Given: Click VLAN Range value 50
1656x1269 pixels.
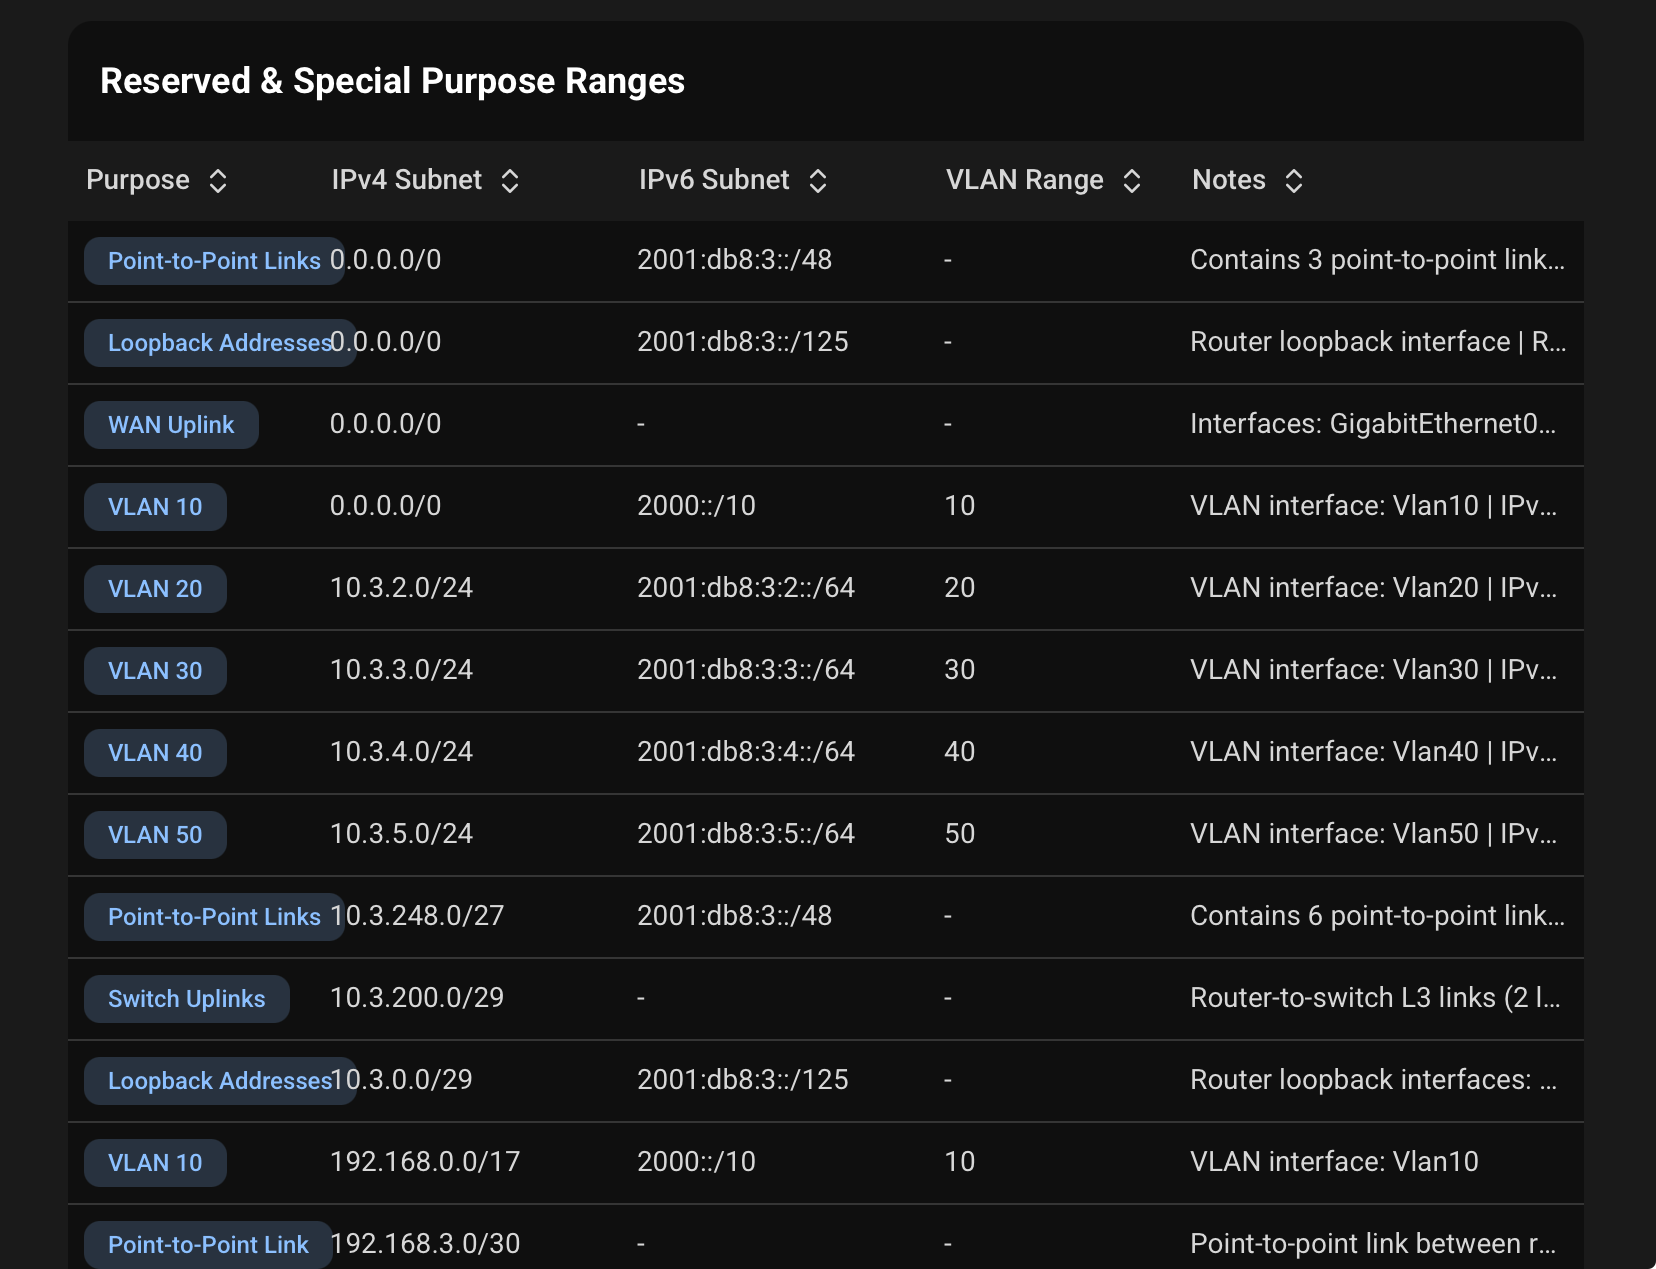Looking at the screenshot, I should (960, 834).
